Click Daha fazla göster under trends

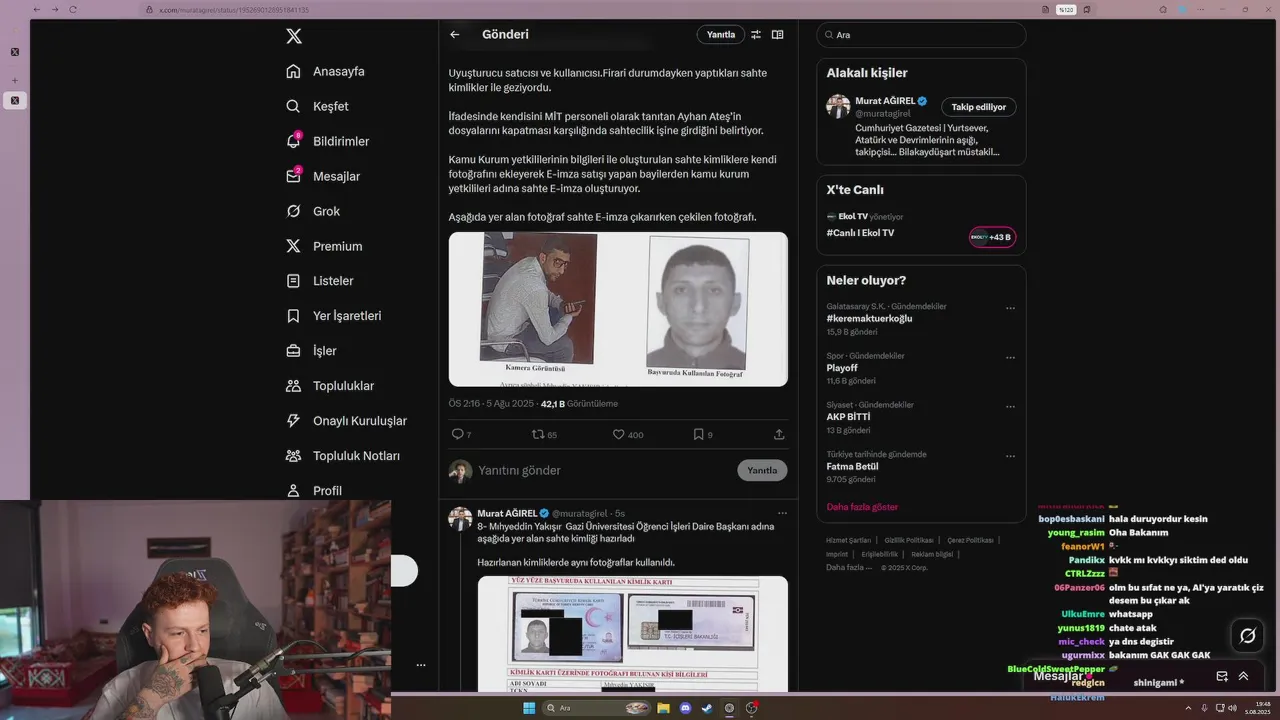(862, 507)
